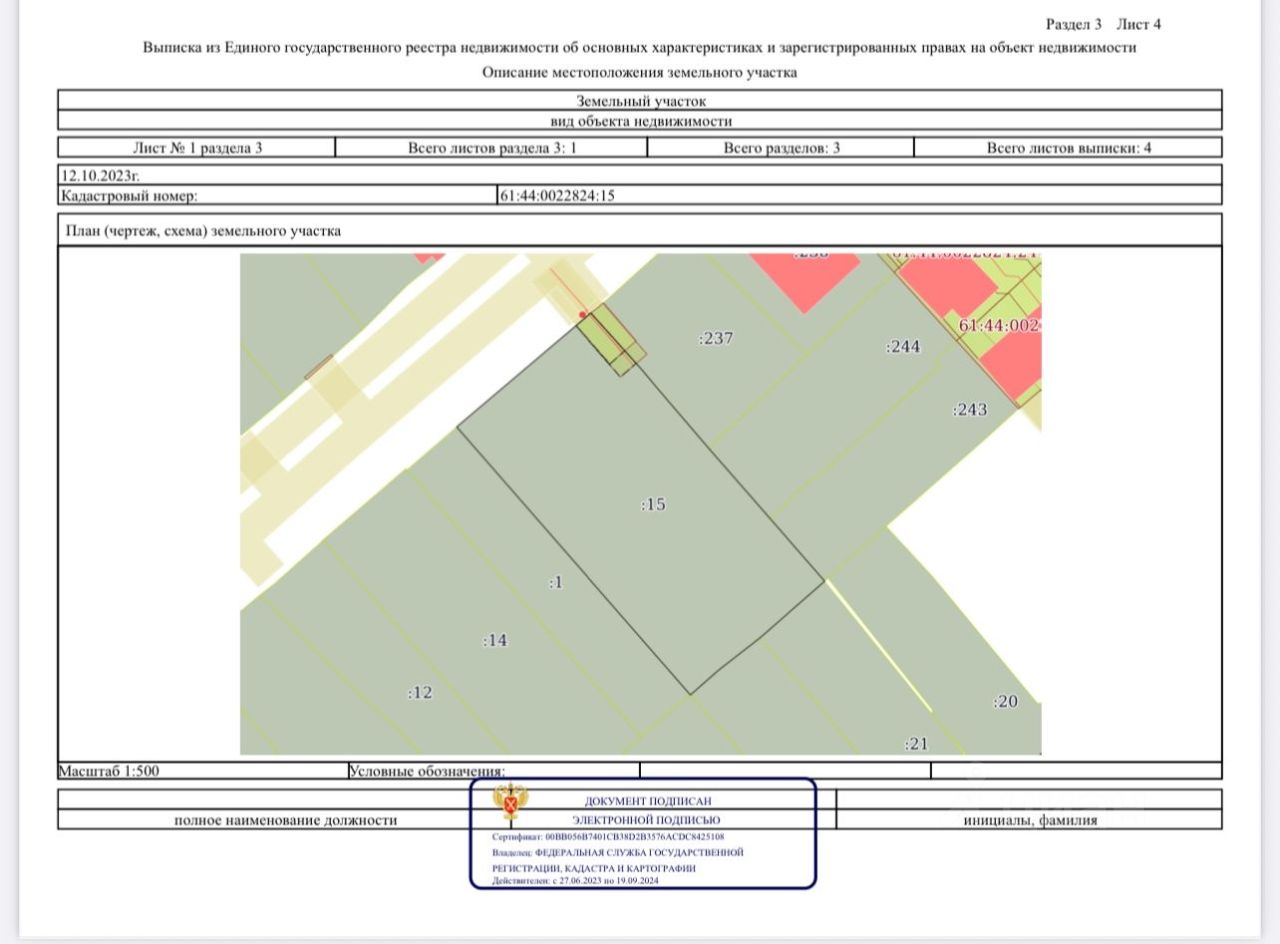
Task: Click parcel label ":12" on the plan
Action: [x=420, y=692]
